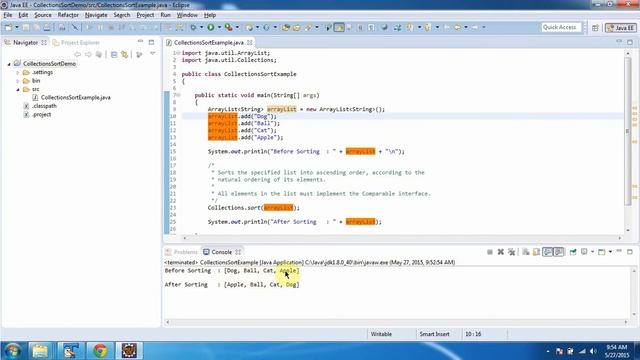Open Google Chrome from taskbar

(x=100, y=351)
